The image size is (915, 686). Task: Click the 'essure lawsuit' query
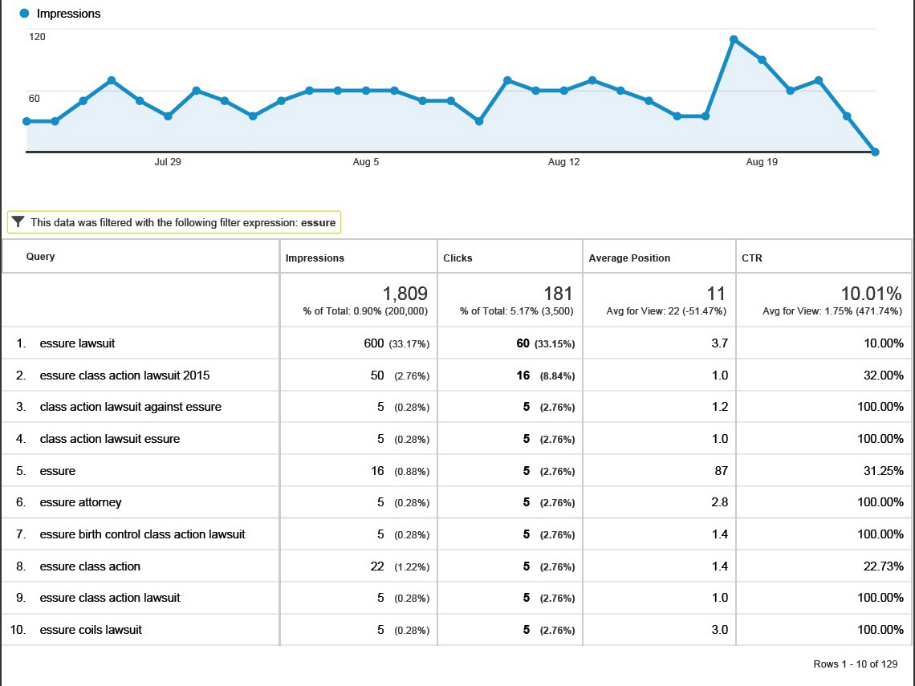77,343
